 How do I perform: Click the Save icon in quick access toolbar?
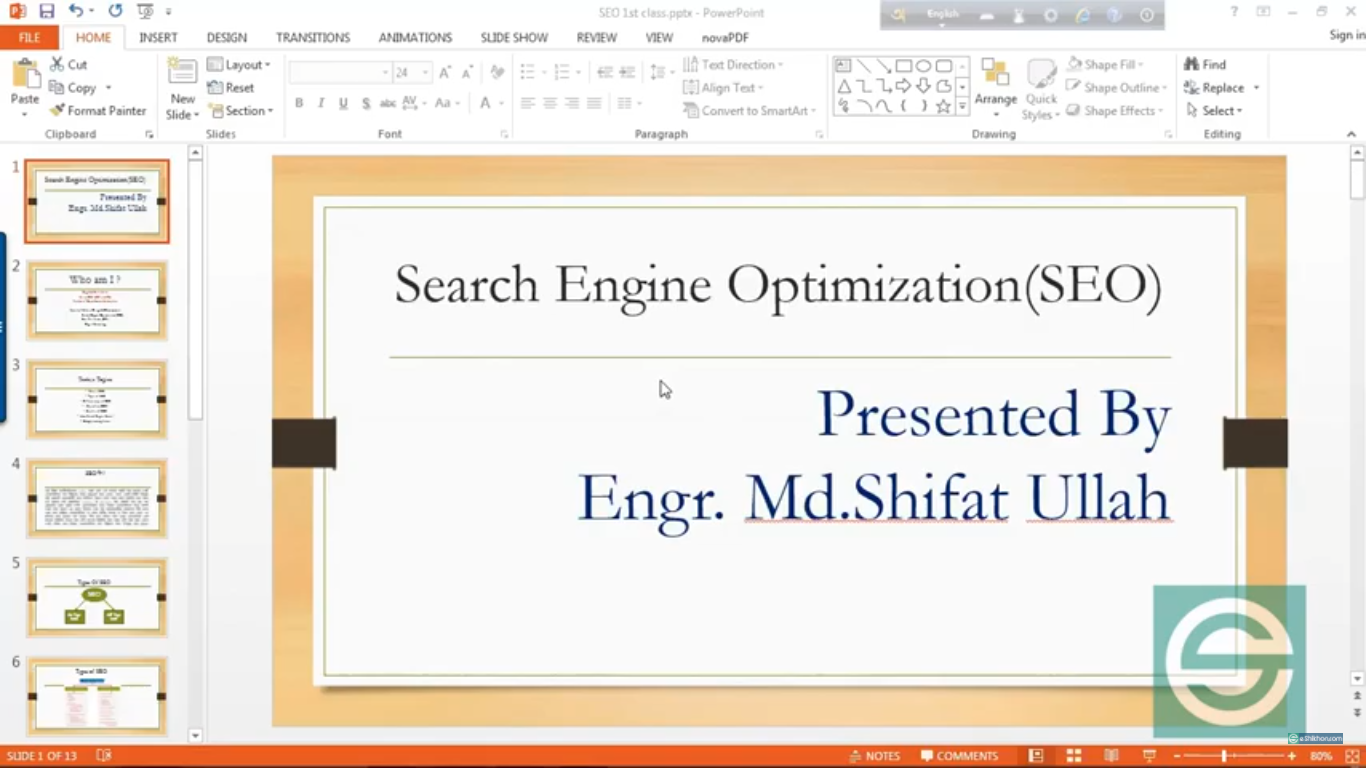(46, 11)
